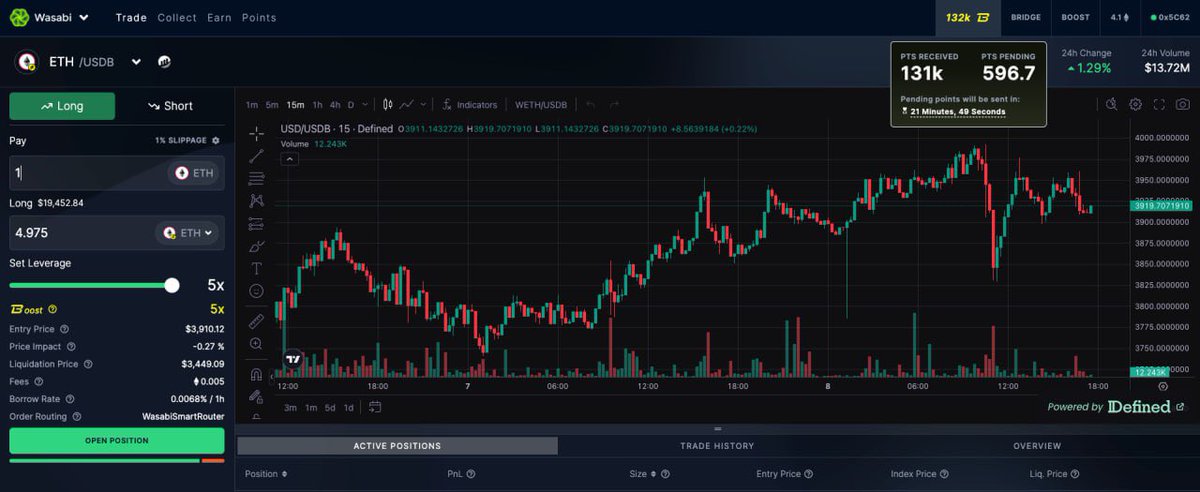Switch to Active Positions tab
This screenshot has width=1200, height=492.
[397, 446]
